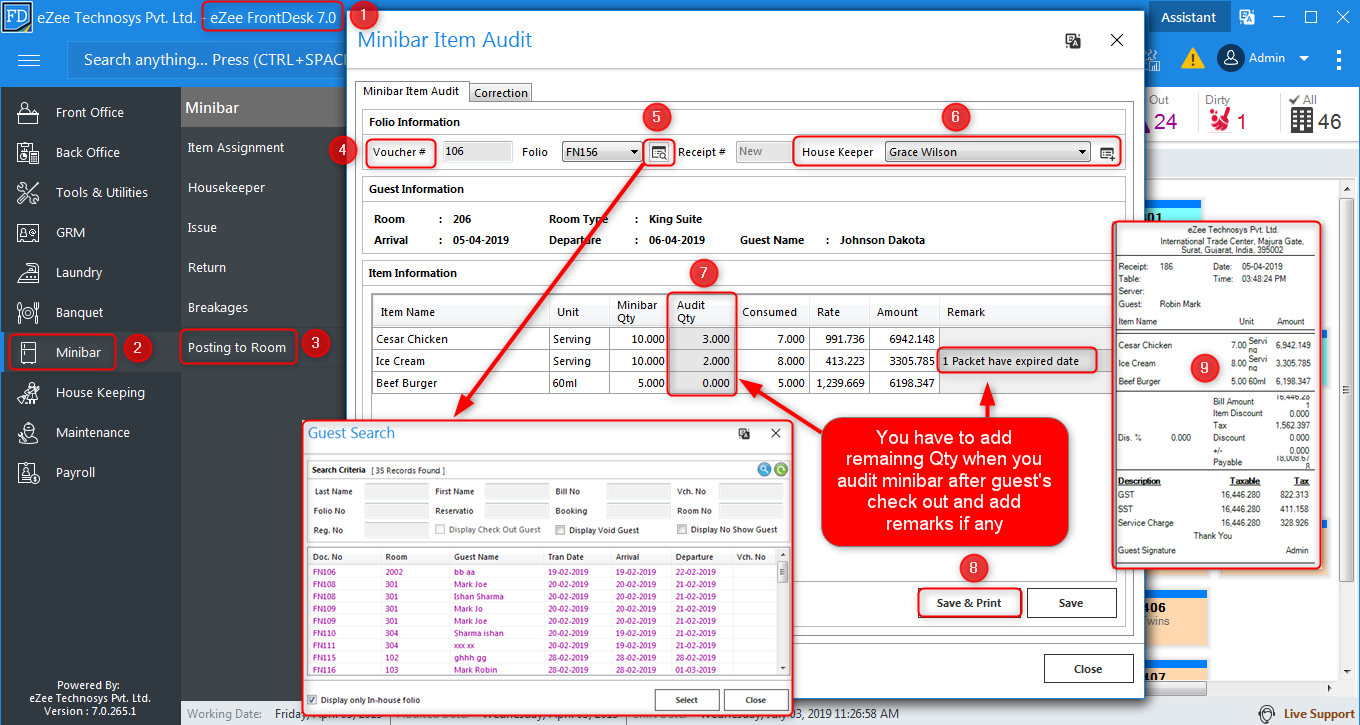Click the Voucher # field with 106
This screenshot has height=725, width=1360.
477,152
